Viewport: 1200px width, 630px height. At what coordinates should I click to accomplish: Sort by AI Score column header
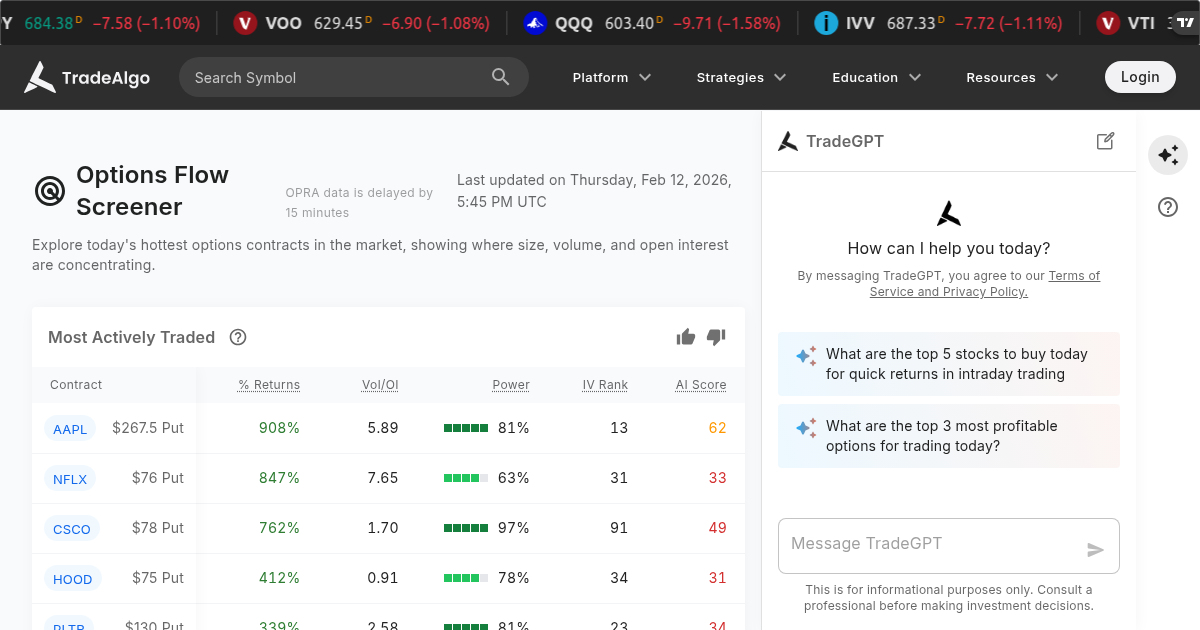coord(701,385)
